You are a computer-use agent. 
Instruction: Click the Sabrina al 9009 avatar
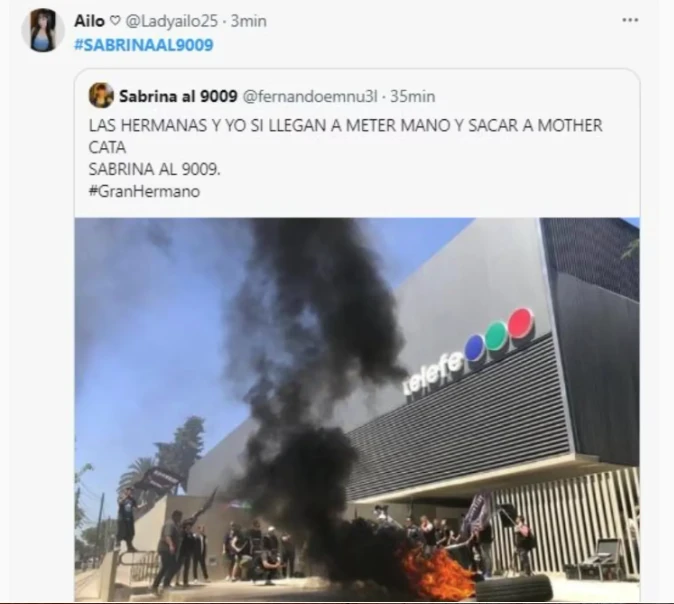coord(101,95)
